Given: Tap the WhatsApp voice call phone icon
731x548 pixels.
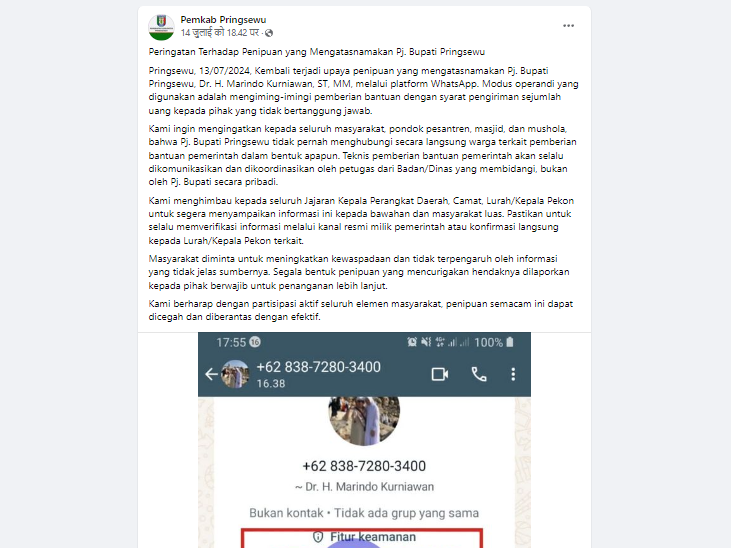Looking at the screenshot, I should pos(479,374).
